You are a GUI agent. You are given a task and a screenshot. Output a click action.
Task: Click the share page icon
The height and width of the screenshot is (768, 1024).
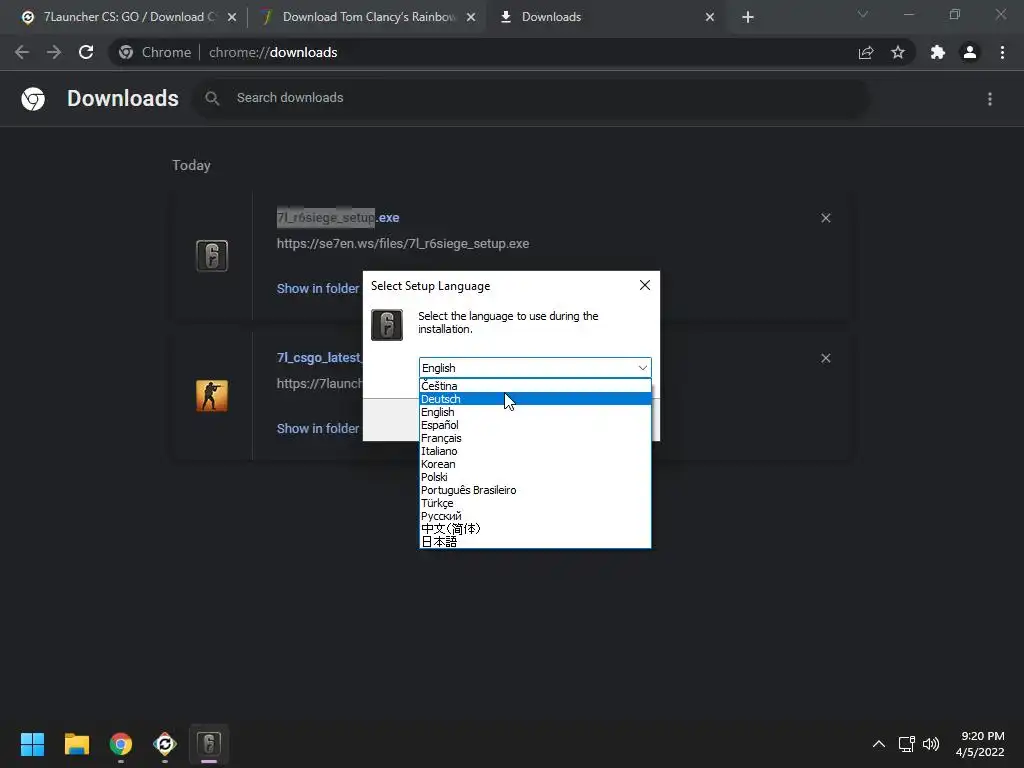(866, 52)
